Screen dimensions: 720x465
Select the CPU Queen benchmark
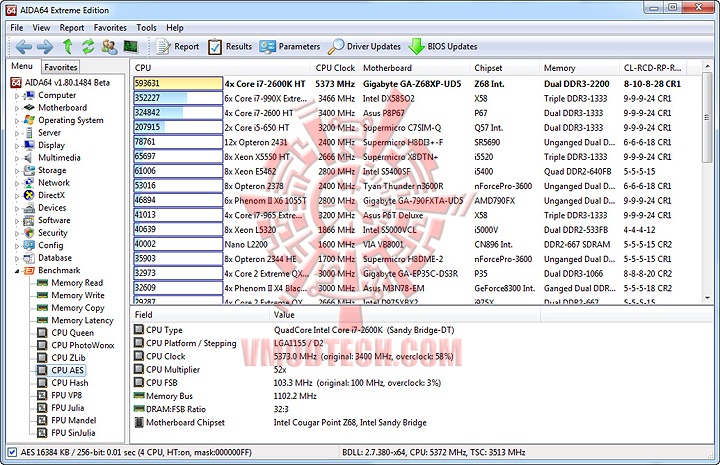[x=73, y=332]
